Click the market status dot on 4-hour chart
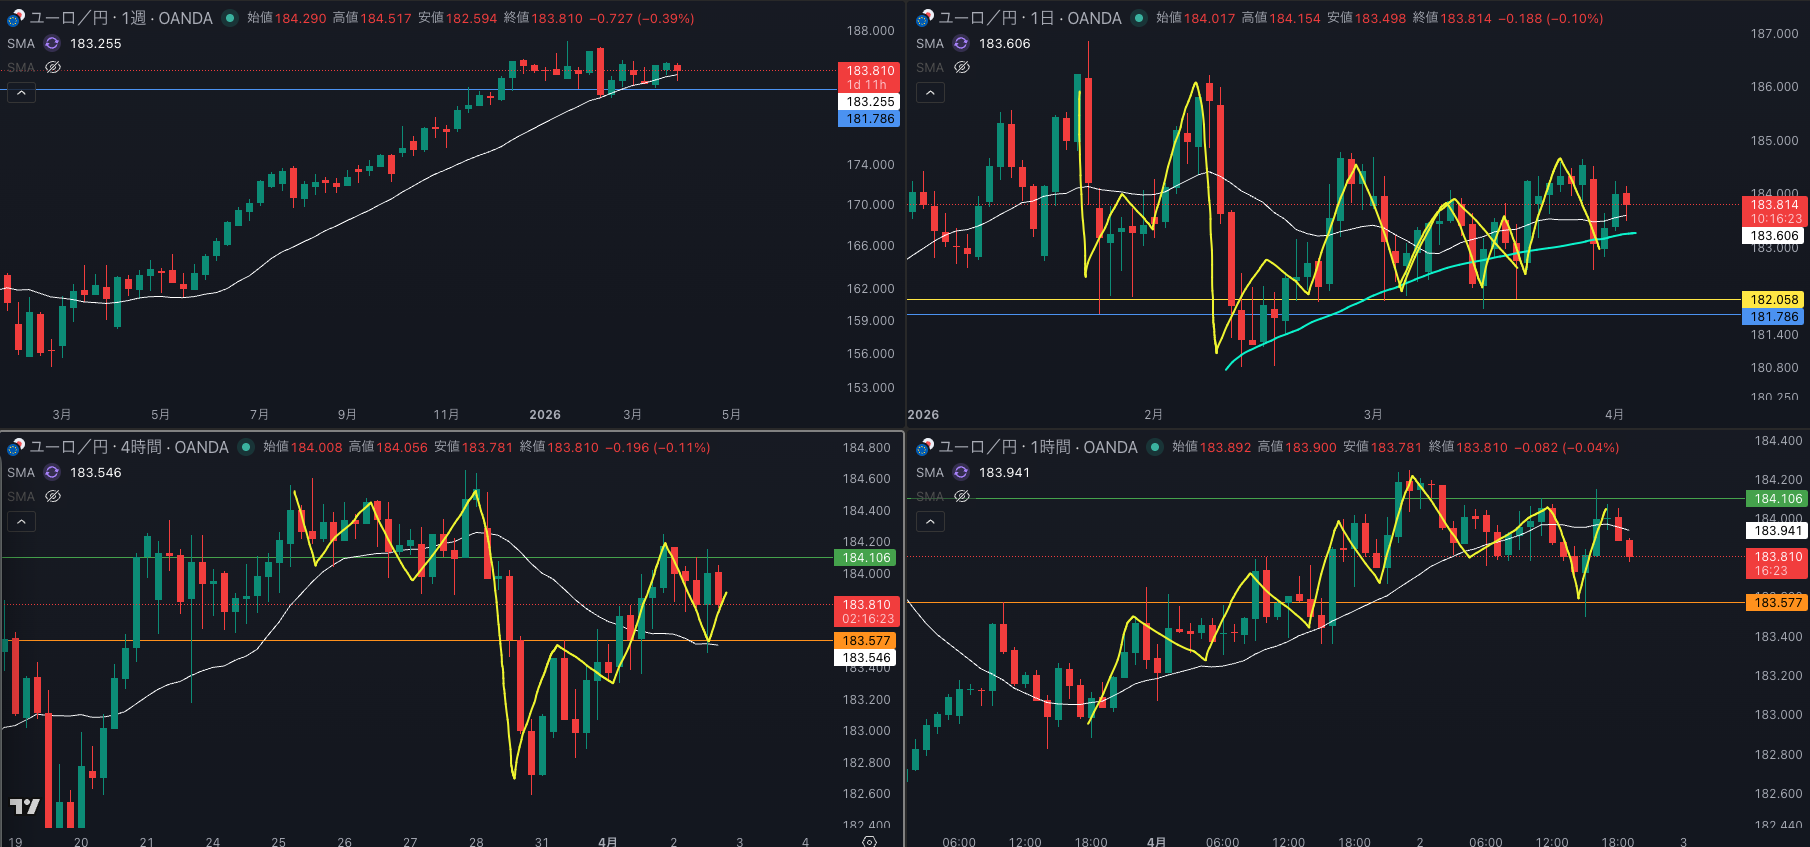This screenshot has height=847, width=1810. coord(245,447)
